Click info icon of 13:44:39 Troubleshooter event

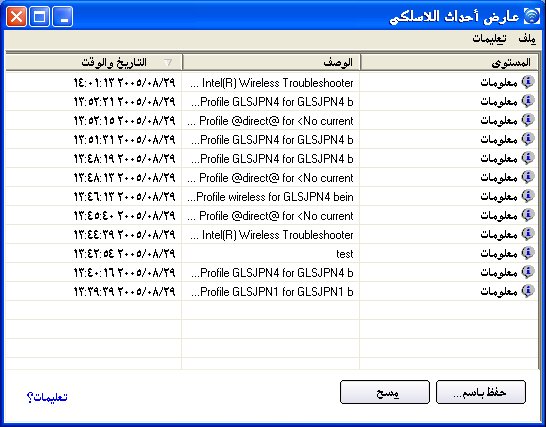coord(528,234)
